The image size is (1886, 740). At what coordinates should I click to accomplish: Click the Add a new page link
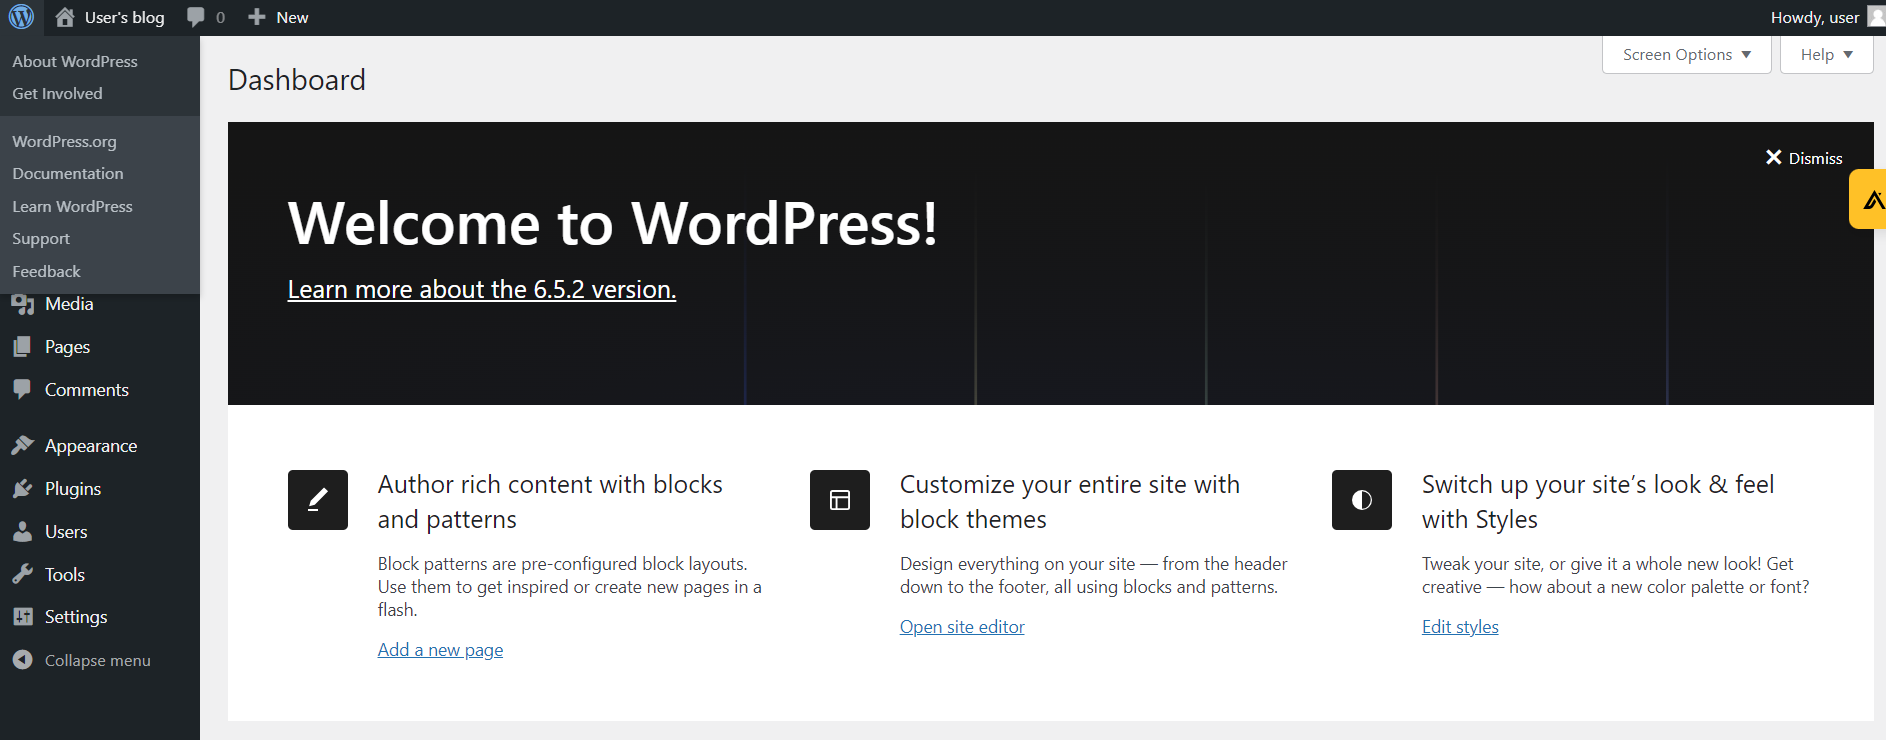click(x=440, y=650)
